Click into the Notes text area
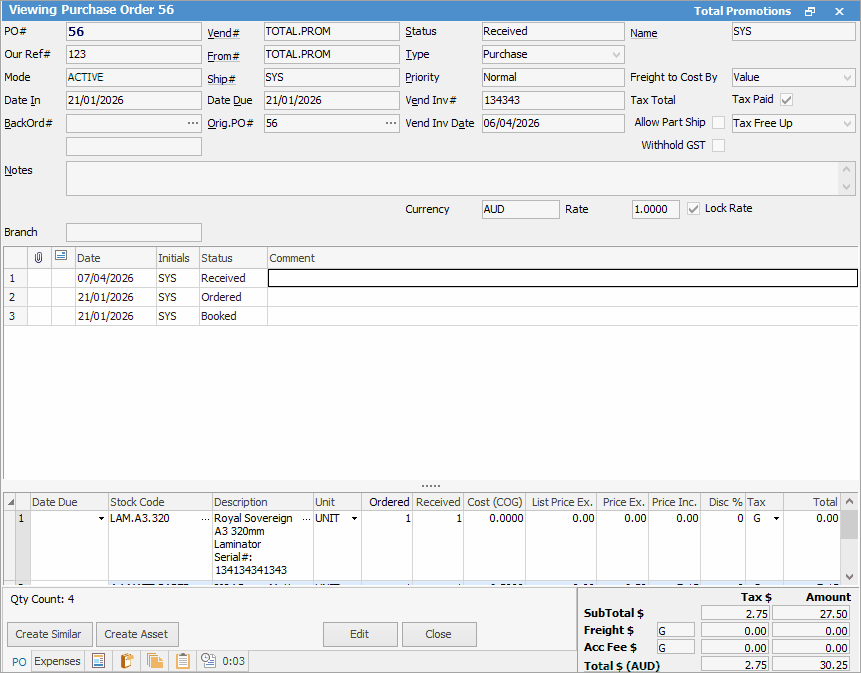The image size is (861, 673). point(454,178)
